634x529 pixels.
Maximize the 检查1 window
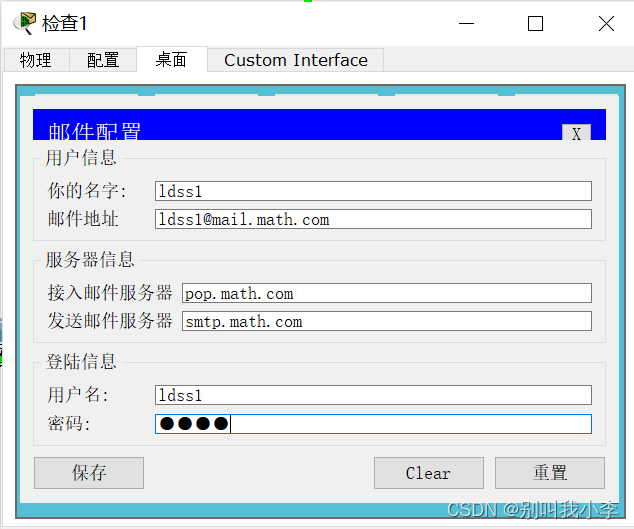535,23
